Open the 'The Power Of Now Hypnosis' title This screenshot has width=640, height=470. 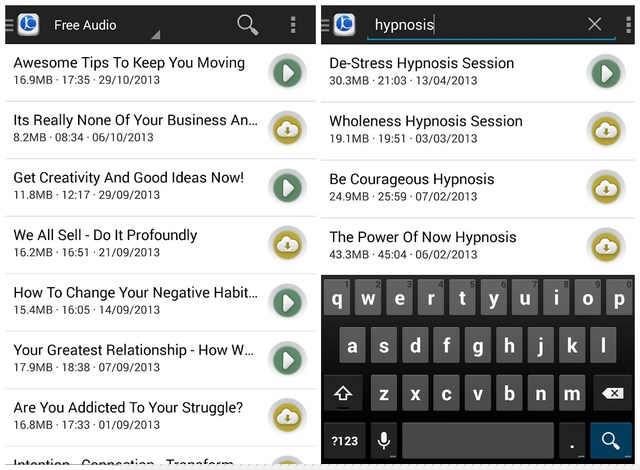click(423, 237)
